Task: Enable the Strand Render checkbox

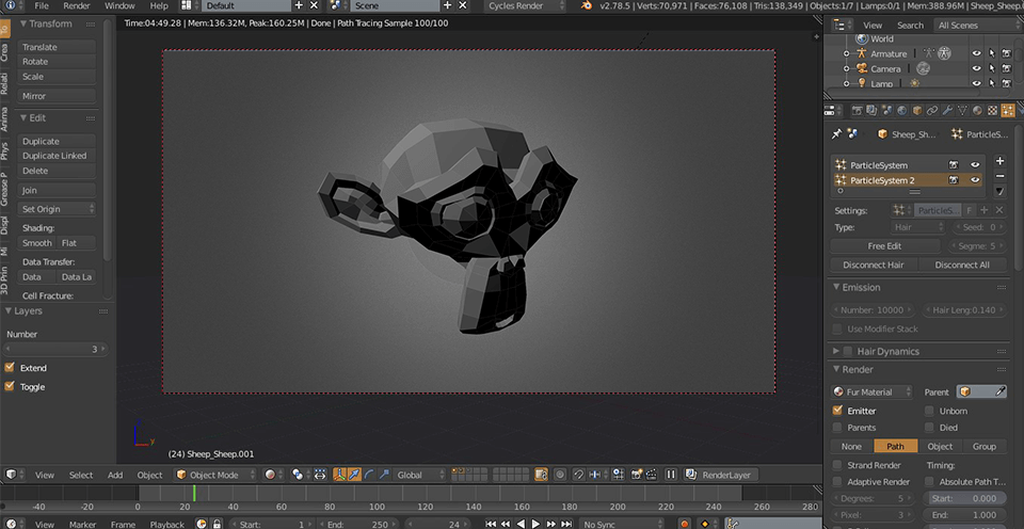Action: pos(837,465)
